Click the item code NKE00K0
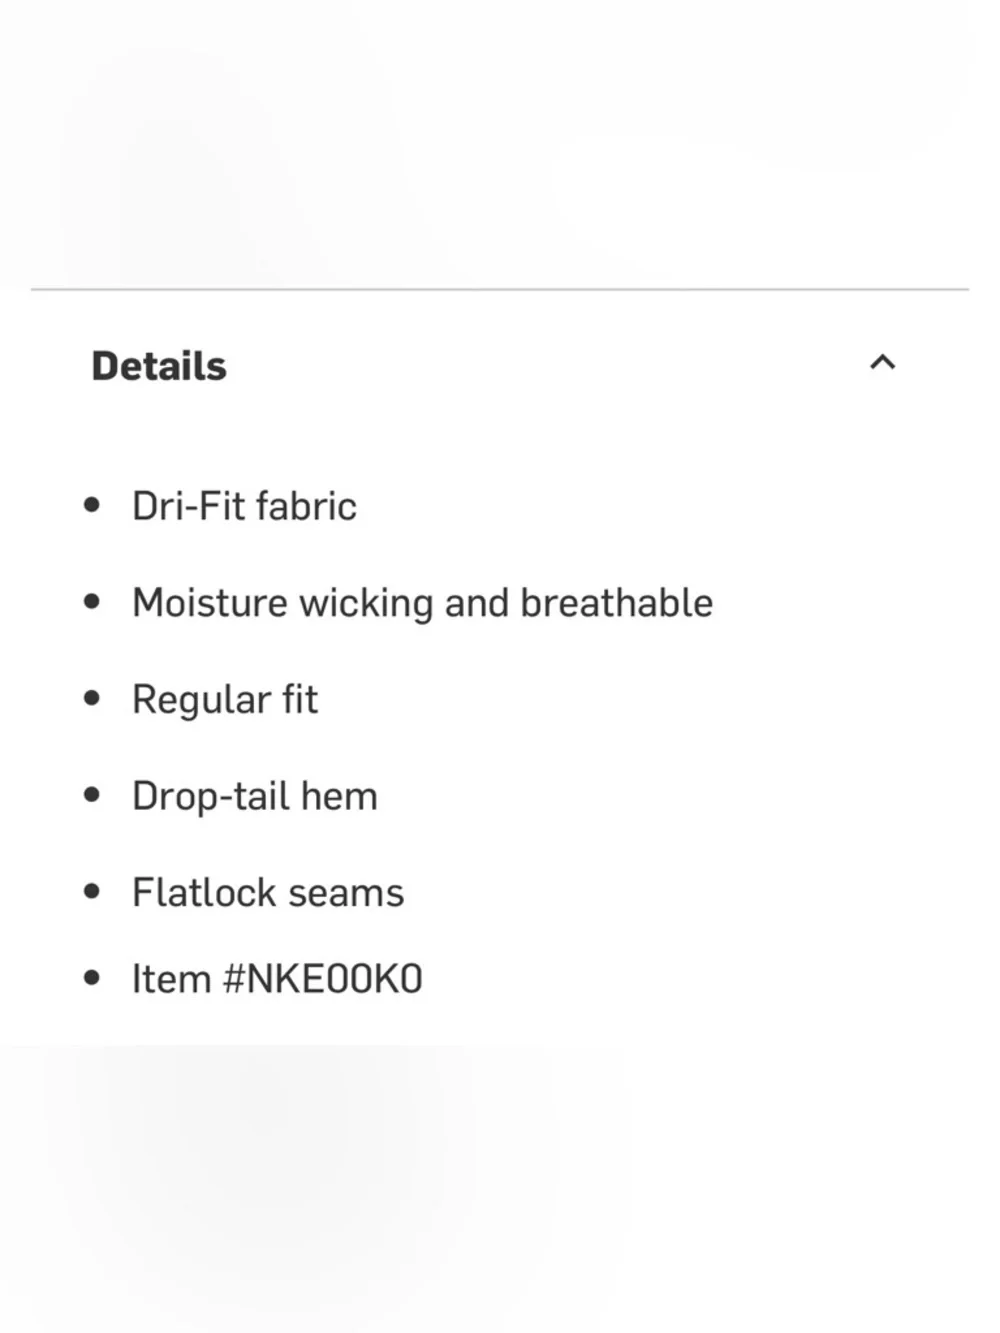The image size is (1000, 1333). pos(335,978)
